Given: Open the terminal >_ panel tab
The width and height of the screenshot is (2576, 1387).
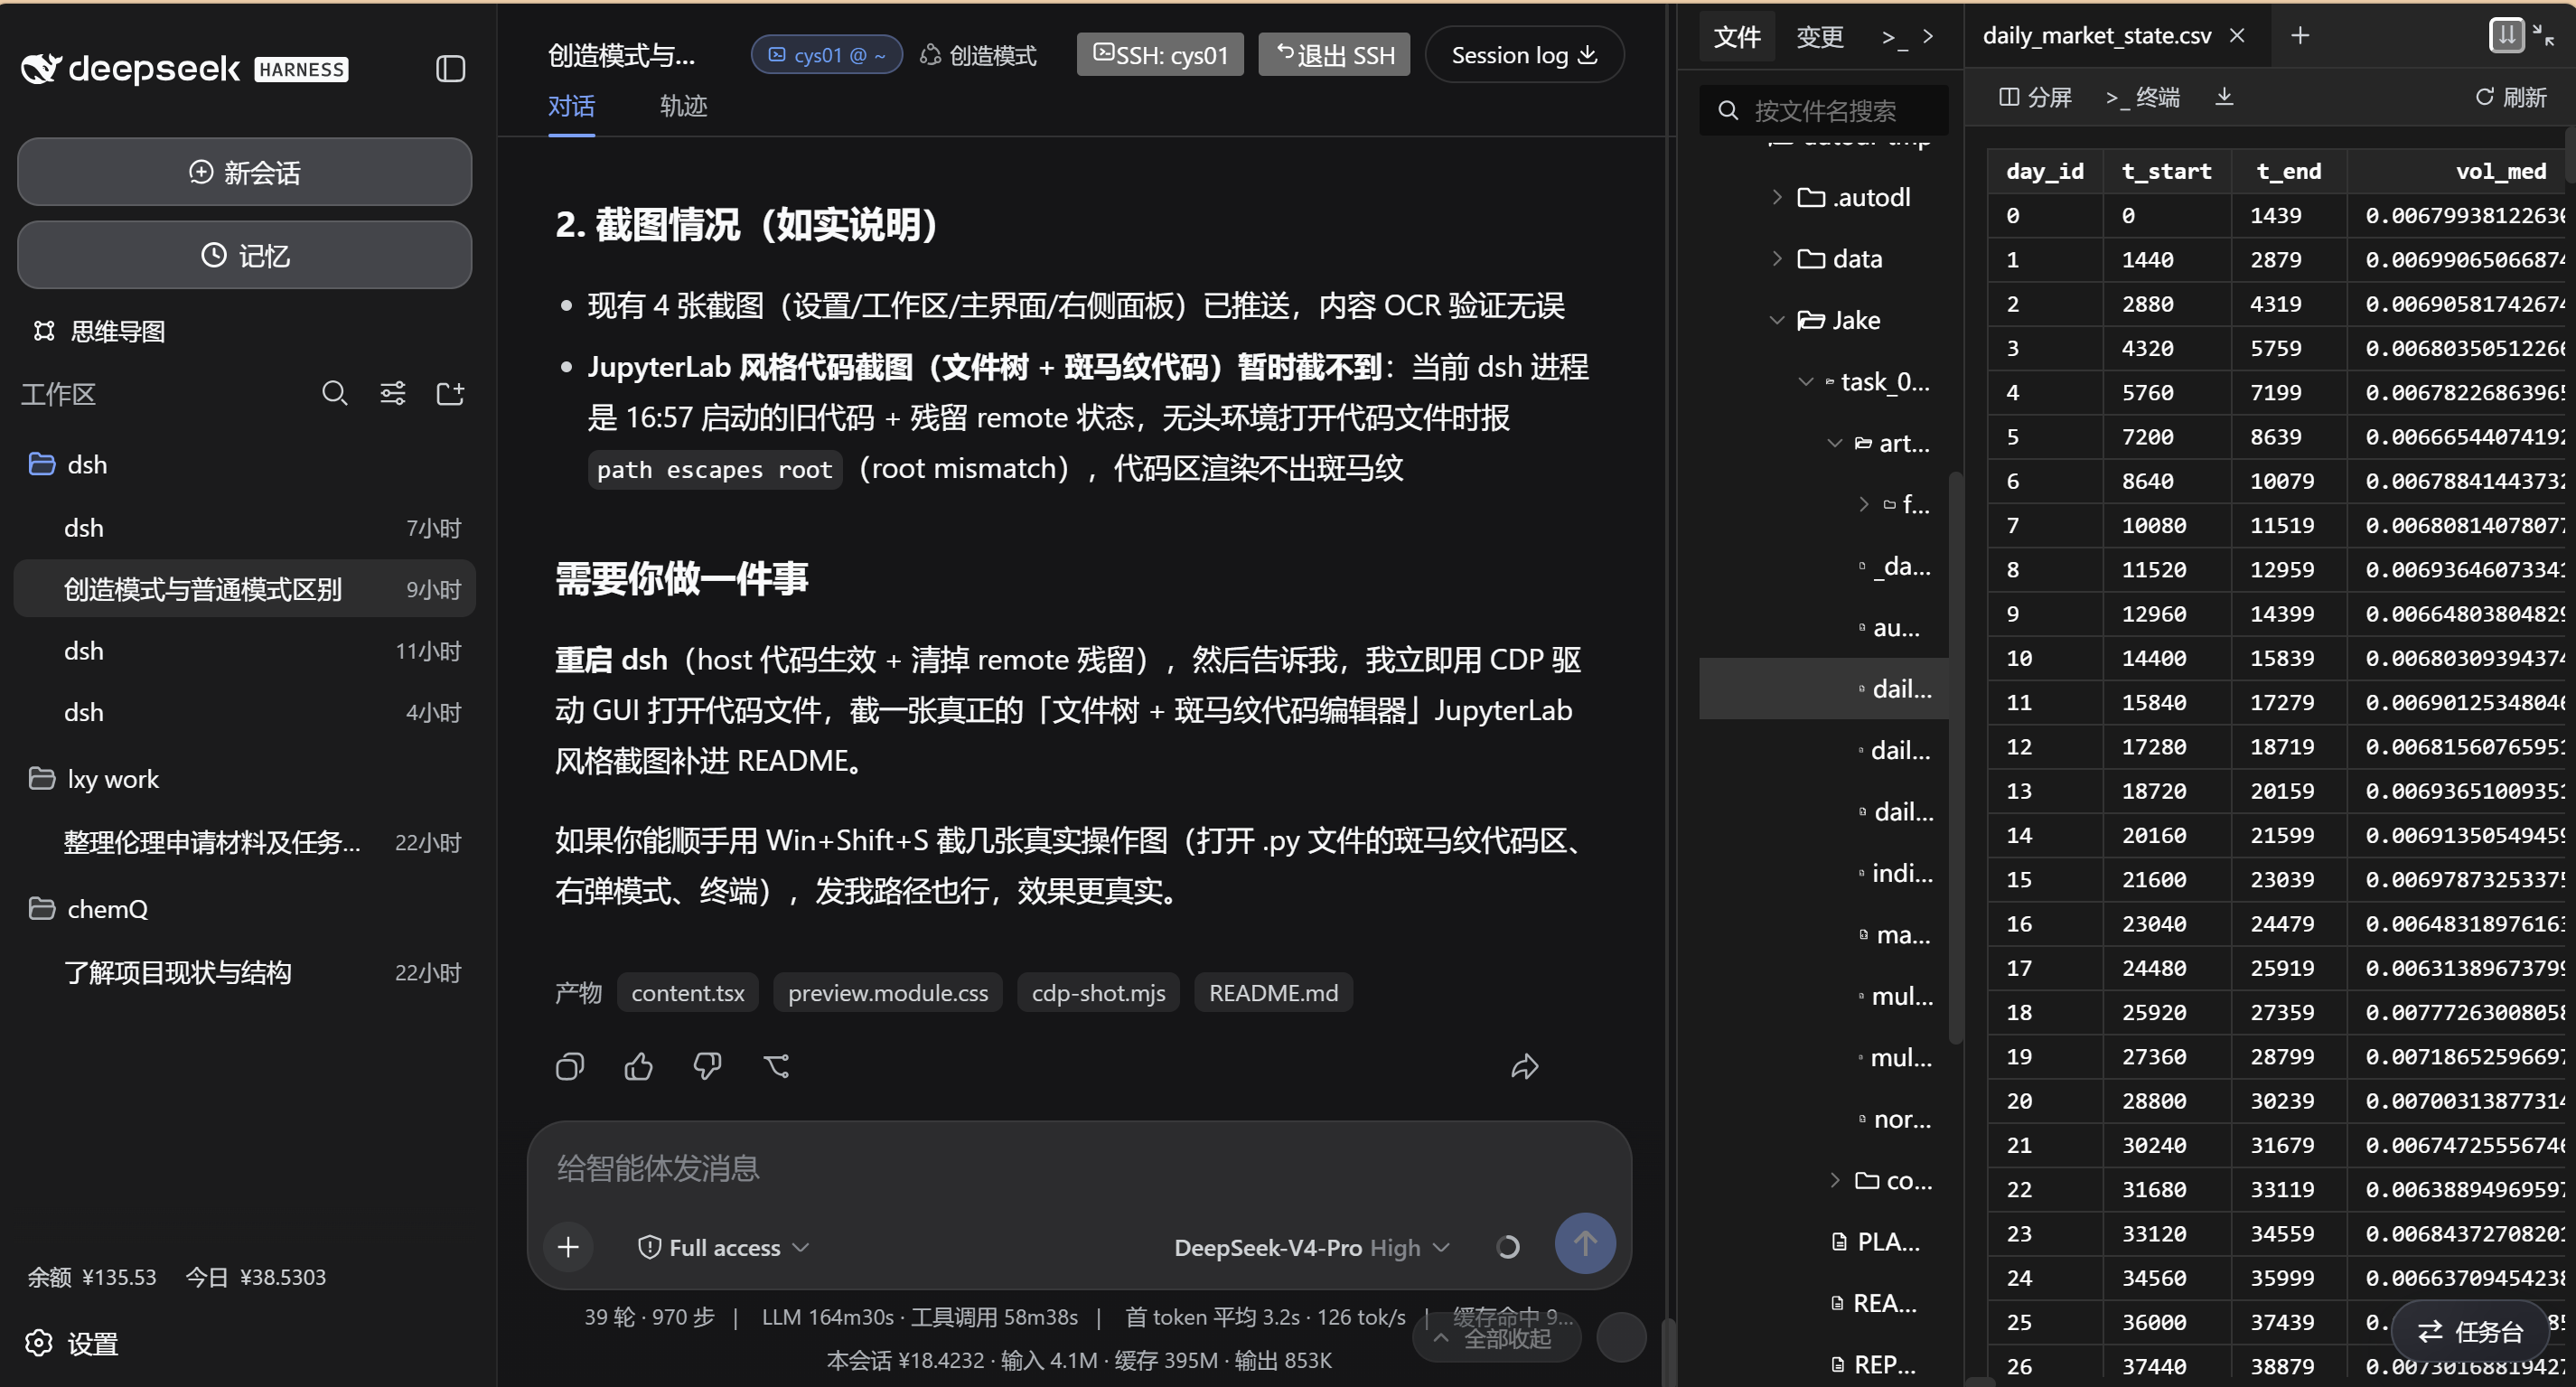Looking at the screenshot, I should pyautogui.click(x=1893, y=37).
